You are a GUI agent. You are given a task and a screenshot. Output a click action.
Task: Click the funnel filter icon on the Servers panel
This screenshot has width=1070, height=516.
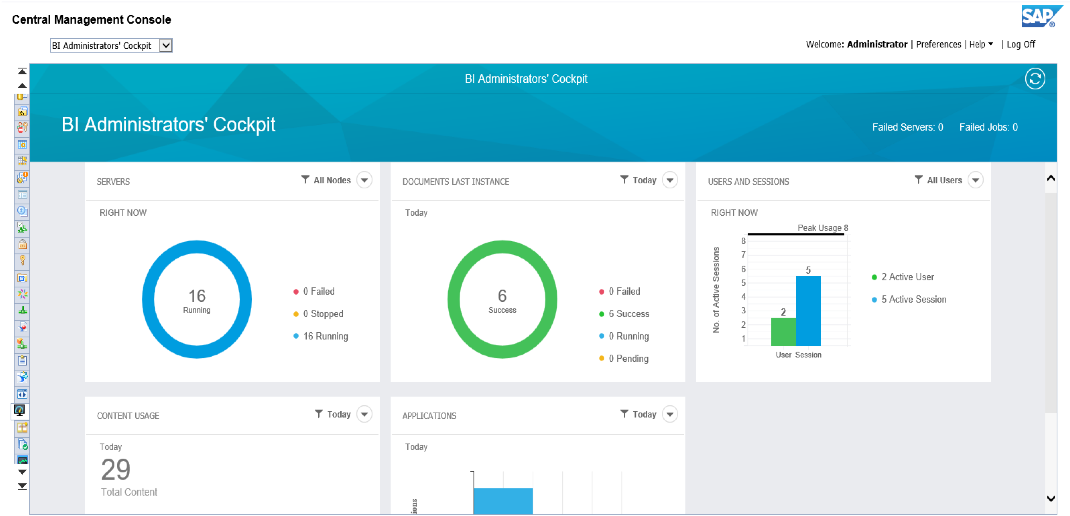[x=306, y=180]
